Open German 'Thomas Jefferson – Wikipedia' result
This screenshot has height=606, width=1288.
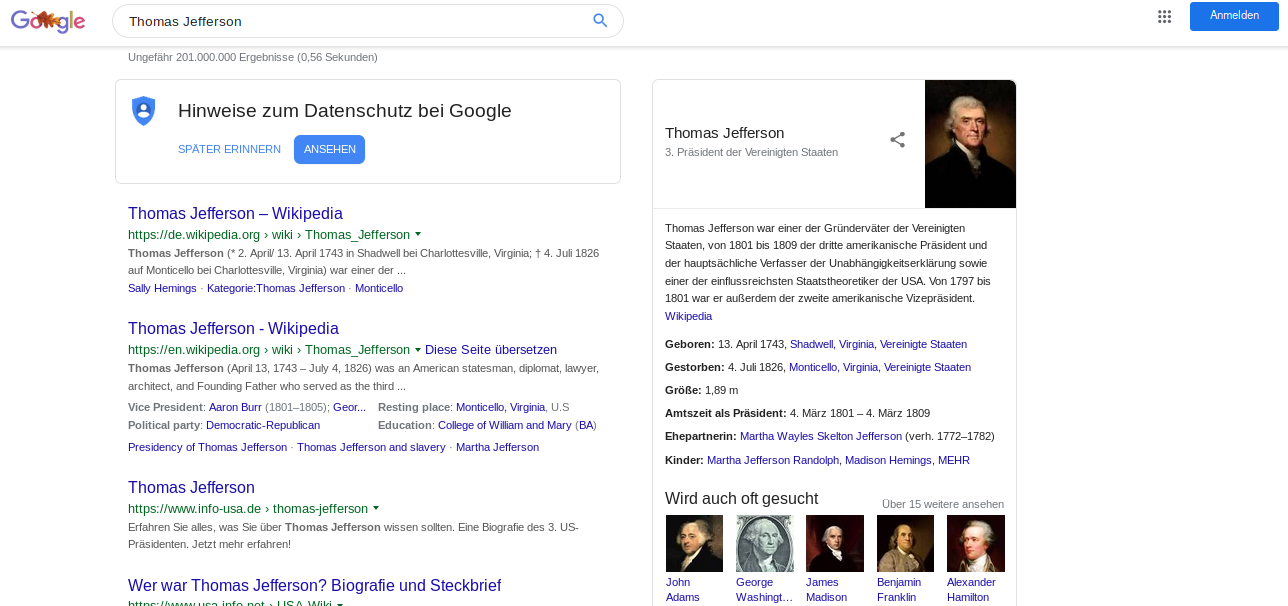[x=235, y=213]
